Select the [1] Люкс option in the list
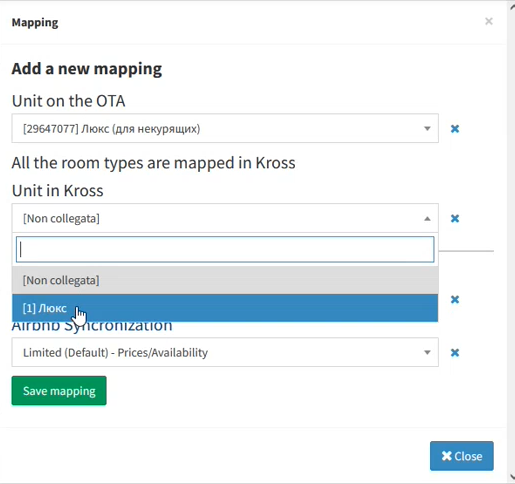Image resolution: width=515 pixels, height=484 pixels. click(x=225, y=308)
